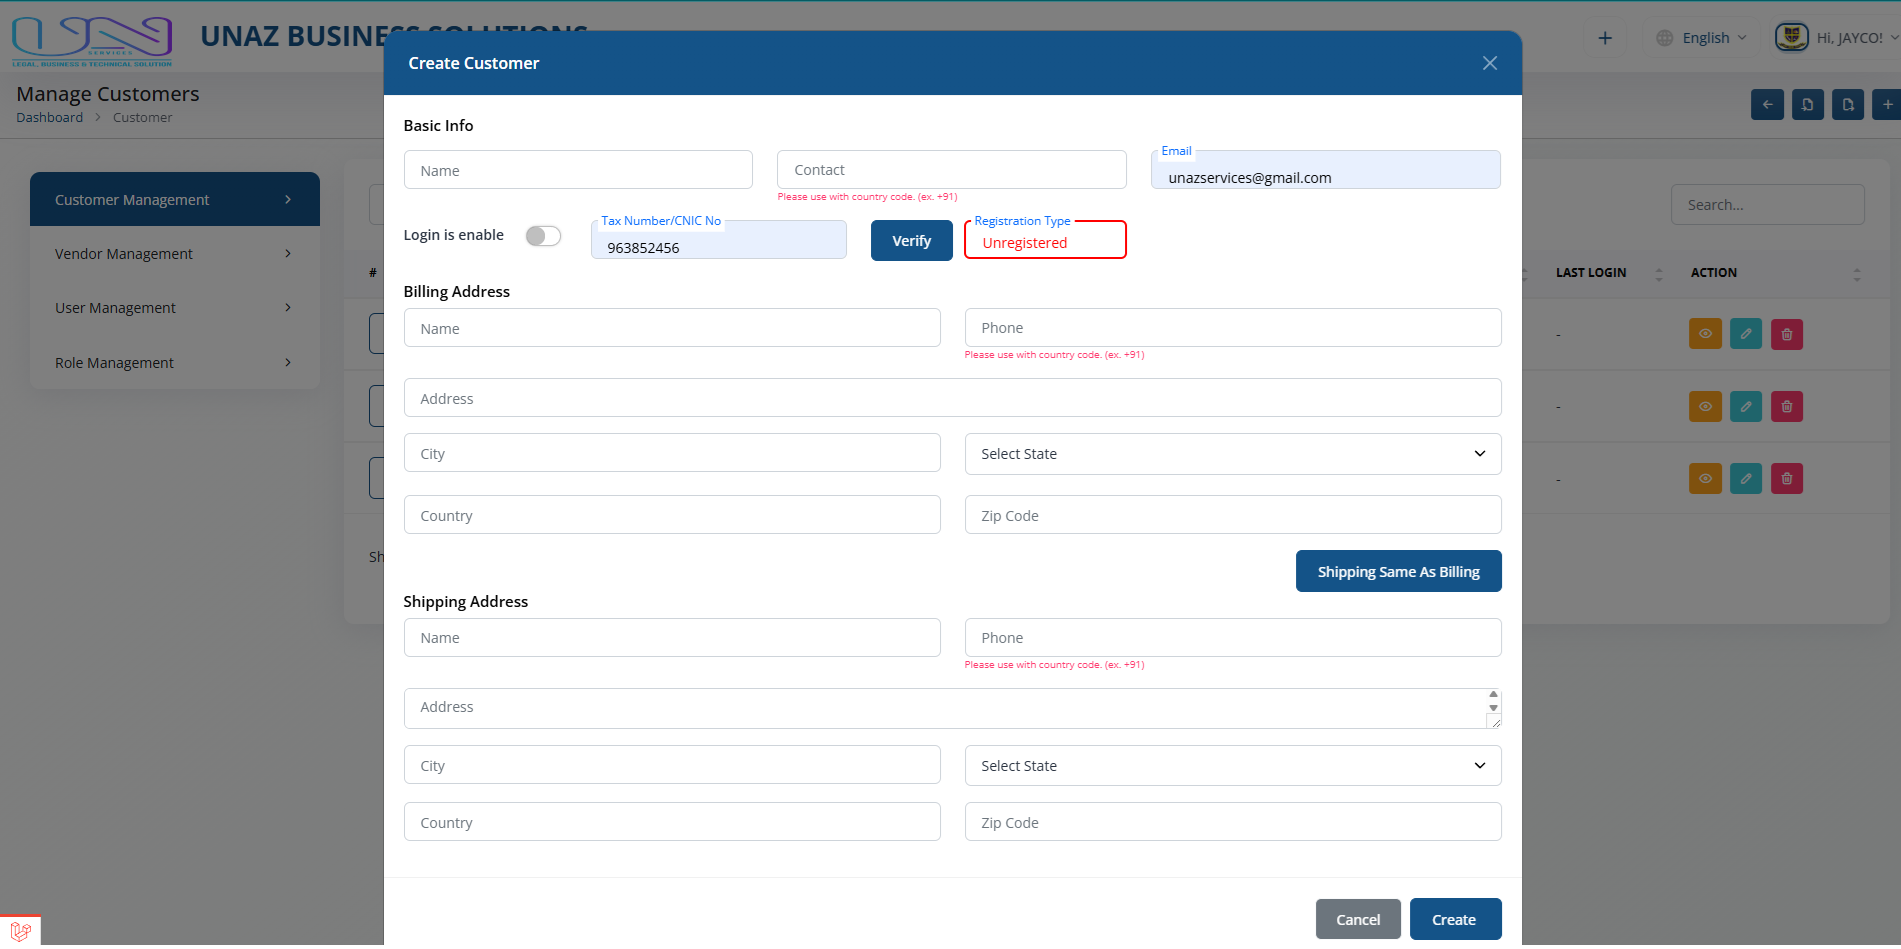
Task: Click the back arrow icon button
Action: tap(1767, 104)
